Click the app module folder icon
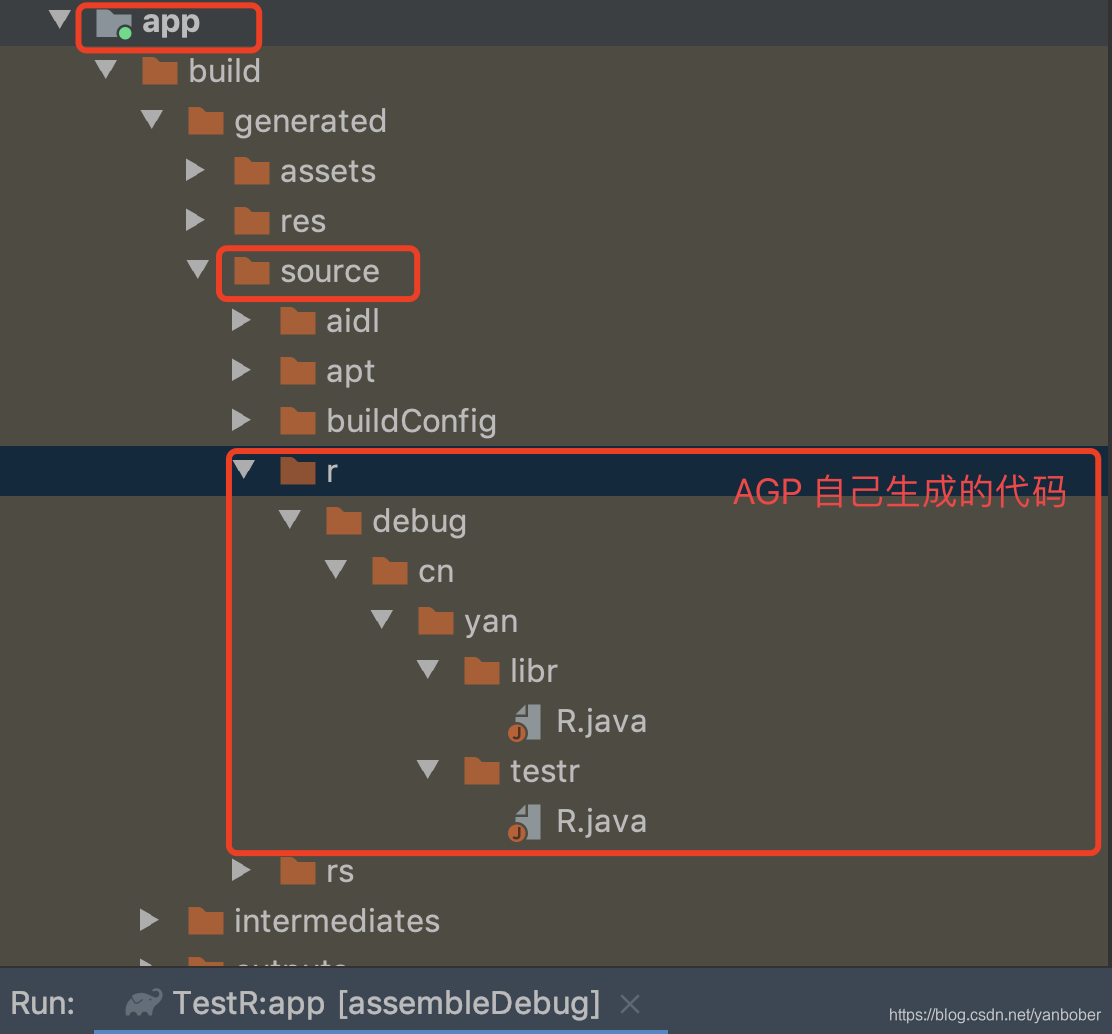This screenshot has height=1034, width=1112. (x=113, y=23)
